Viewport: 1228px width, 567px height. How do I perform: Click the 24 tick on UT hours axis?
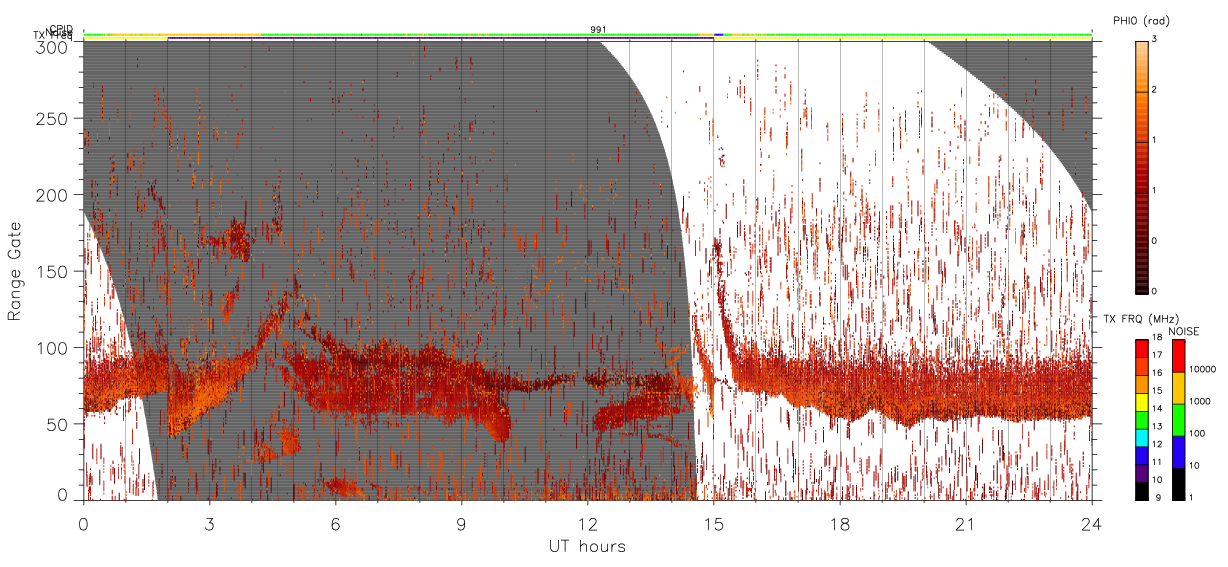1091,523
